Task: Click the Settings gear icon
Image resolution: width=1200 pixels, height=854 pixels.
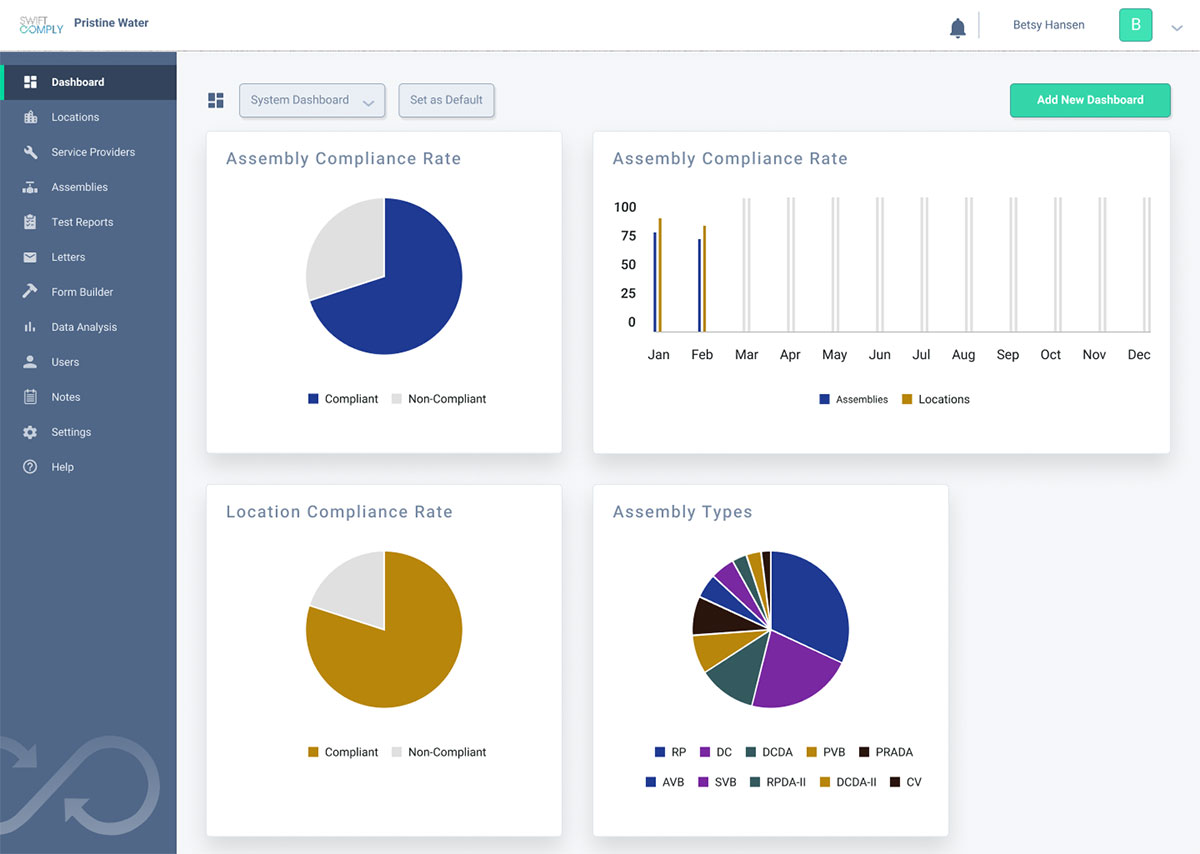Action: coord(30,432)
